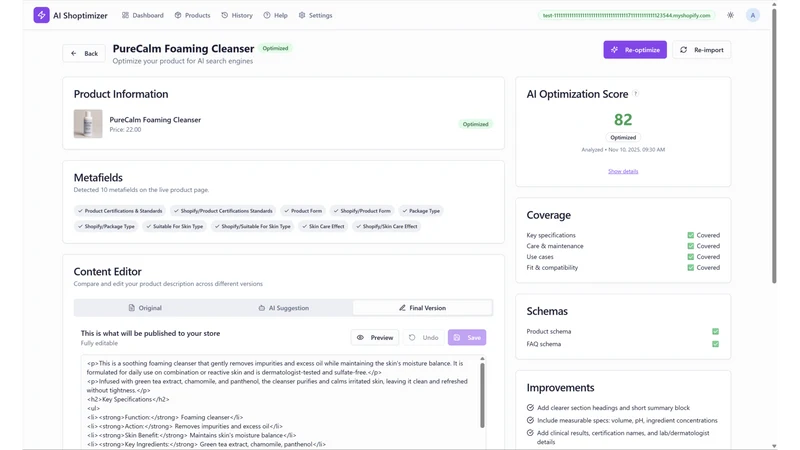Image resolution: width=800 pixels, height=450 pixels.
Task: Click the AI Optimization Score help icon
Action: pyautogui.click(x=635, y=93)
